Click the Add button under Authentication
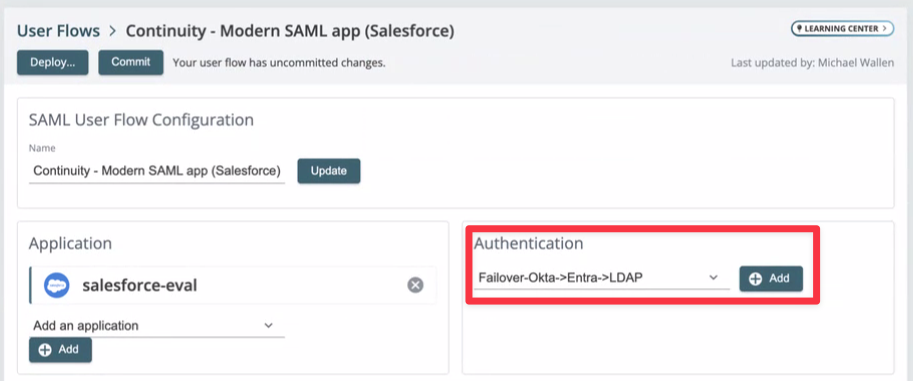The width and height of the screenshot is (913, 381). click(x=771, y=279)
